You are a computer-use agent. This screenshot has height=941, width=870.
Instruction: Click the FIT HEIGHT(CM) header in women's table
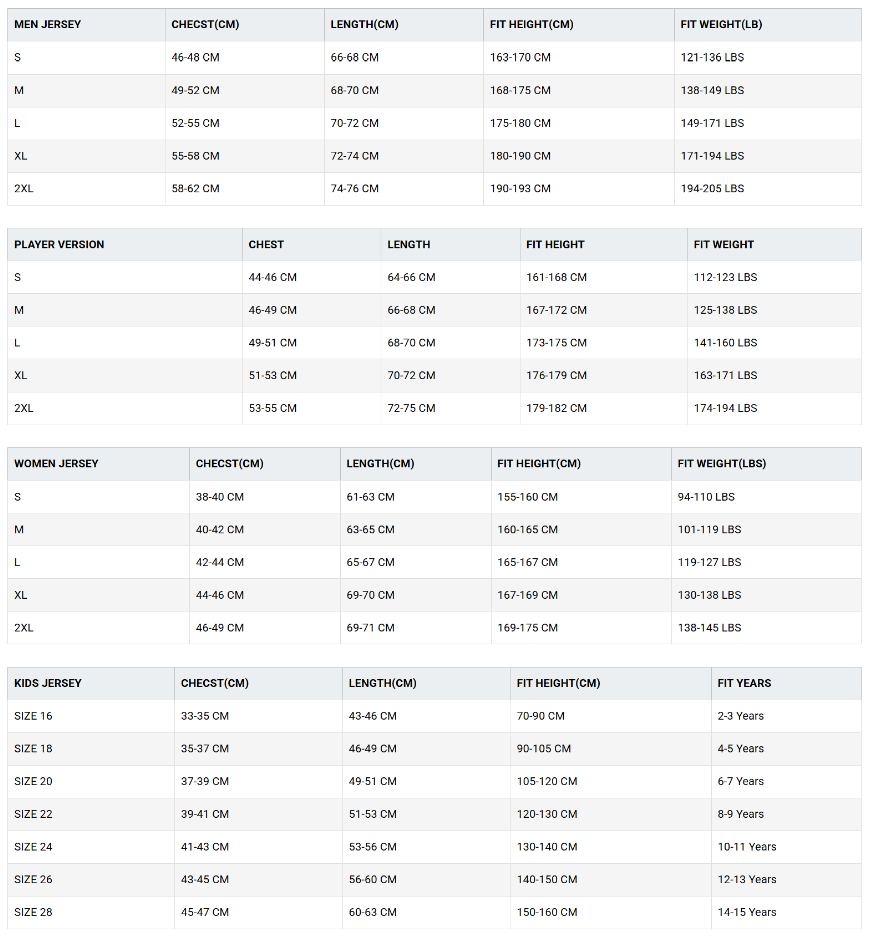tap(539, 464)
